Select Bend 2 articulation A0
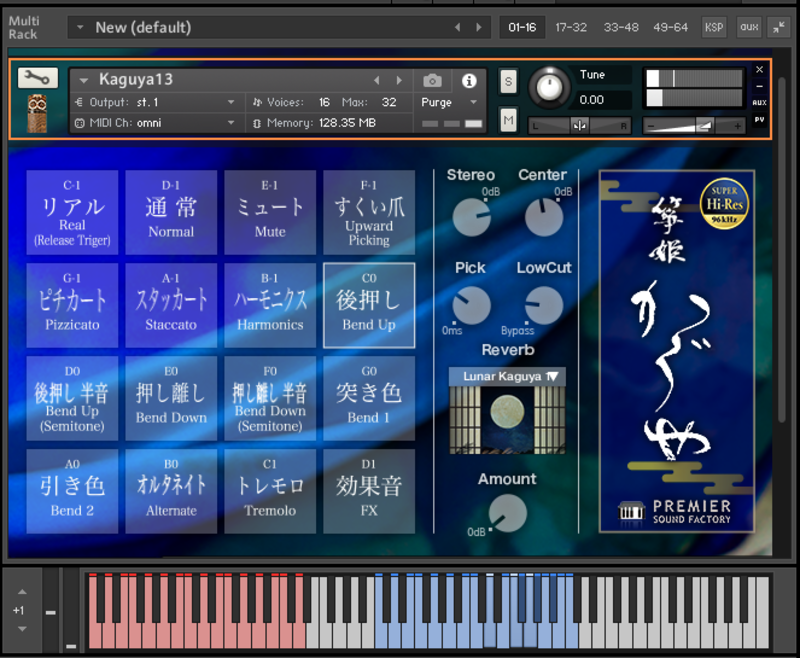 click(x=72, y=491)
